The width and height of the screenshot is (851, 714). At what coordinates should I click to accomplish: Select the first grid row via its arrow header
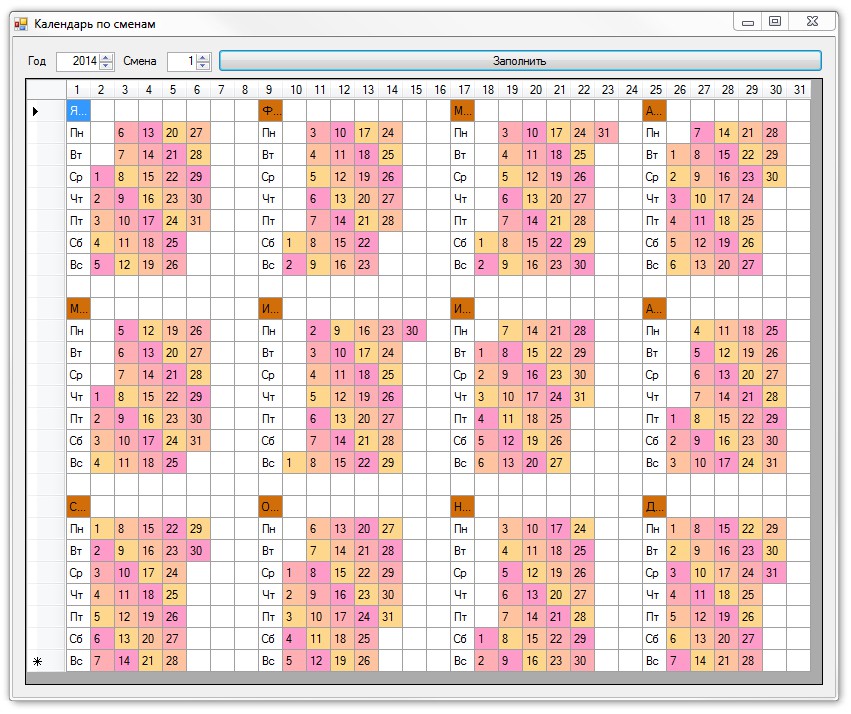pyautogui.click(x=46, y=111)
